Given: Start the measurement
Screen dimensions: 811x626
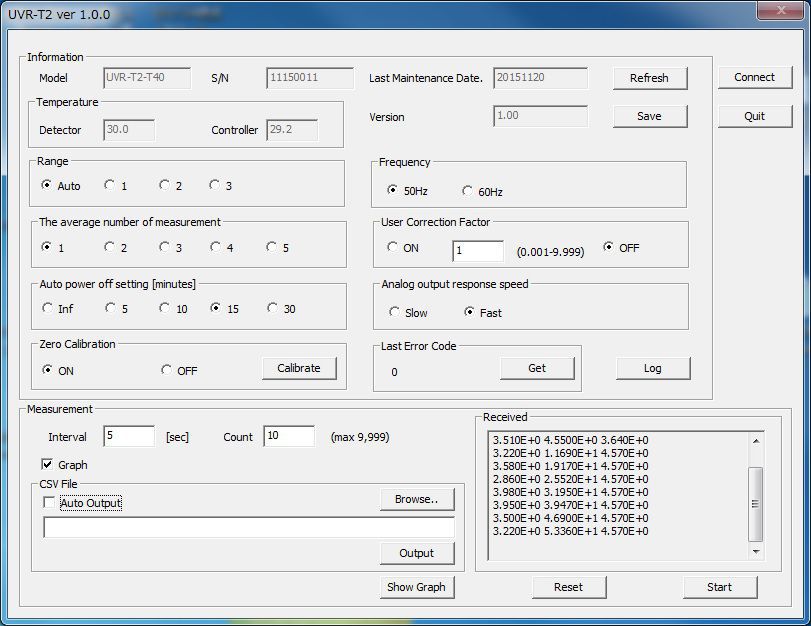Looking at the screenshot, I should click(x=719, y=587).
